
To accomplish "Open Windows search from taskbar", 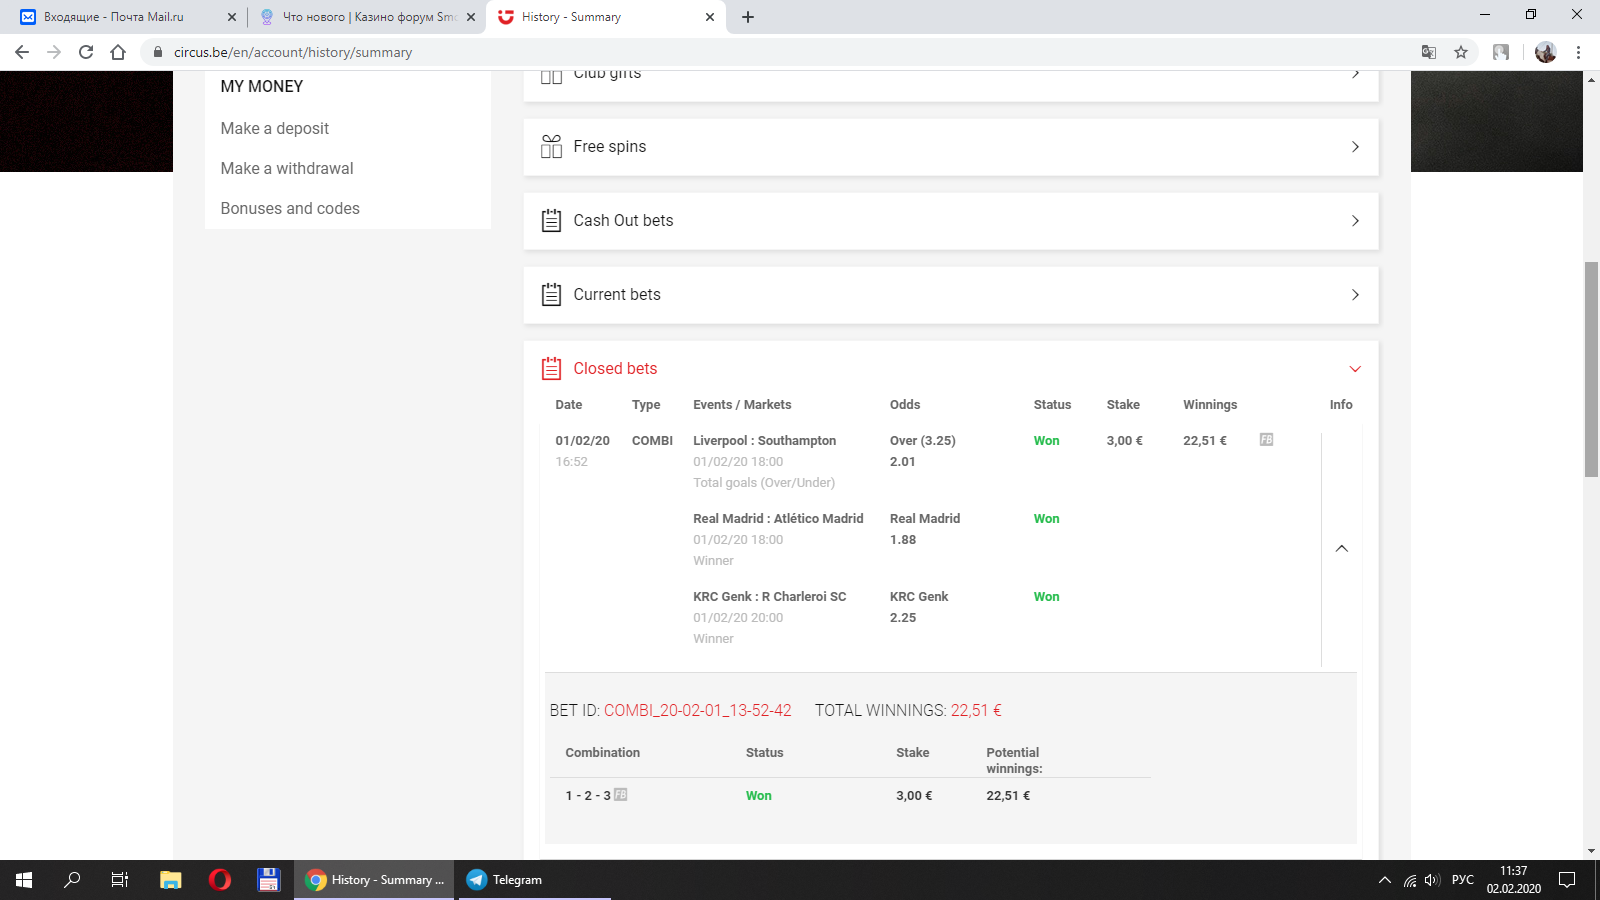I will 72,880.
